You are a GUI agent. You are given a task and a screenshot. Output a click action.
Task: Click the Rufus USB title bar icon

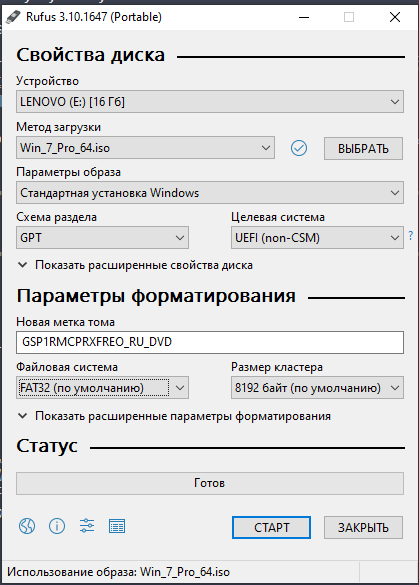(13, 17)
